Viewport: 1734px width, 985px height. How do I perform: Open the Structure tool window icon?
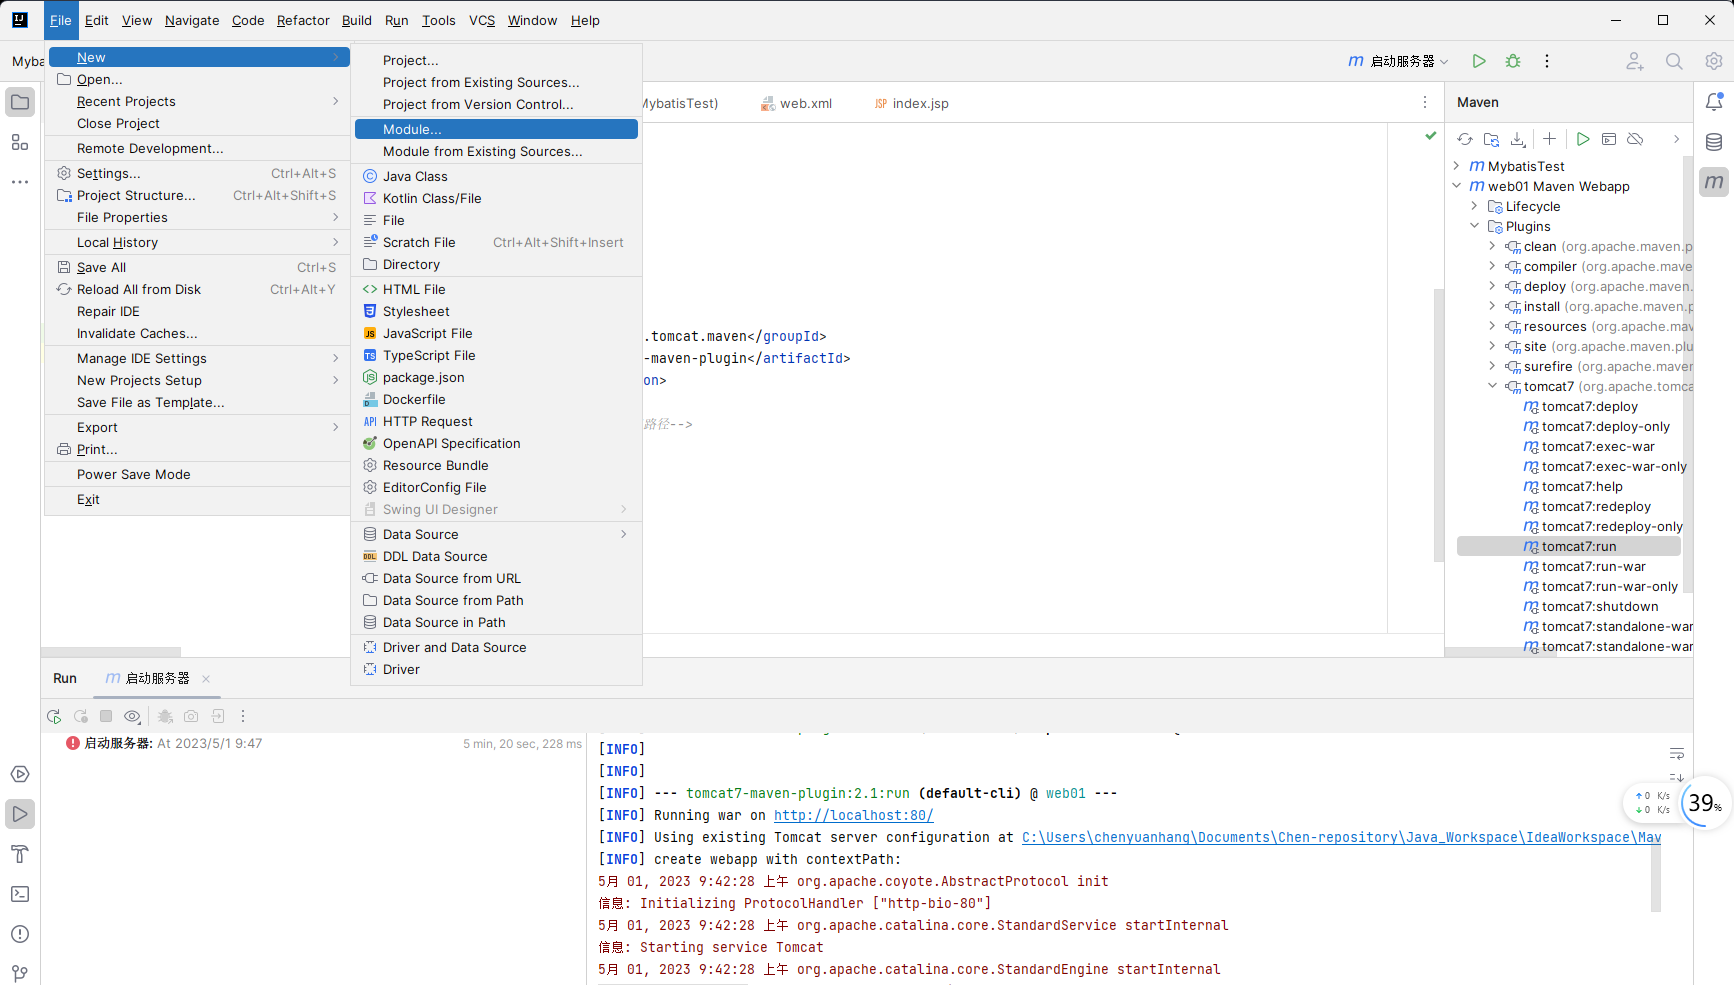tap(20, 142)
